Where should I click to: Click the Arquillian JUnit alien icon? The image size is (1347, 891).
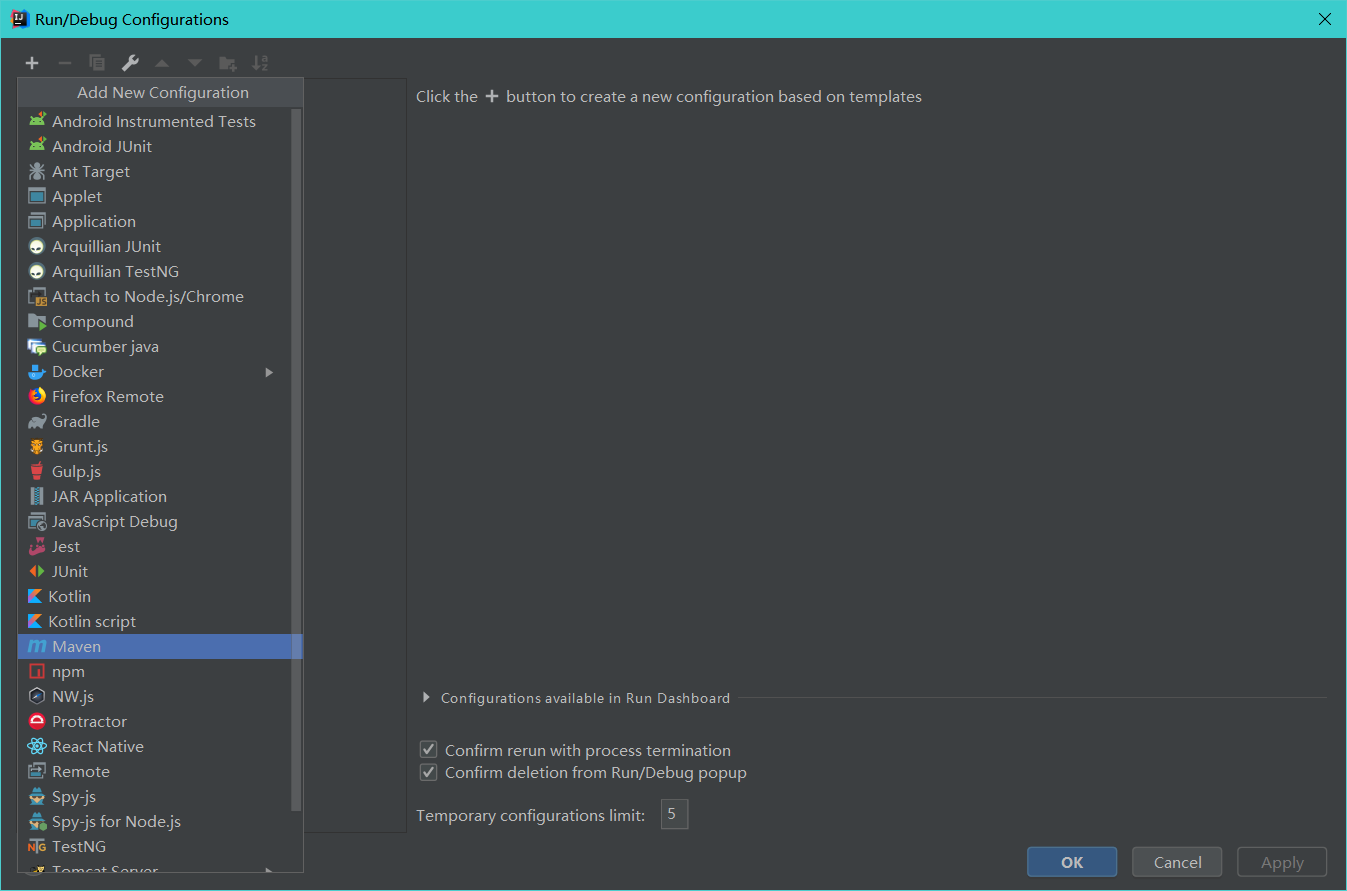click(37, 246)
